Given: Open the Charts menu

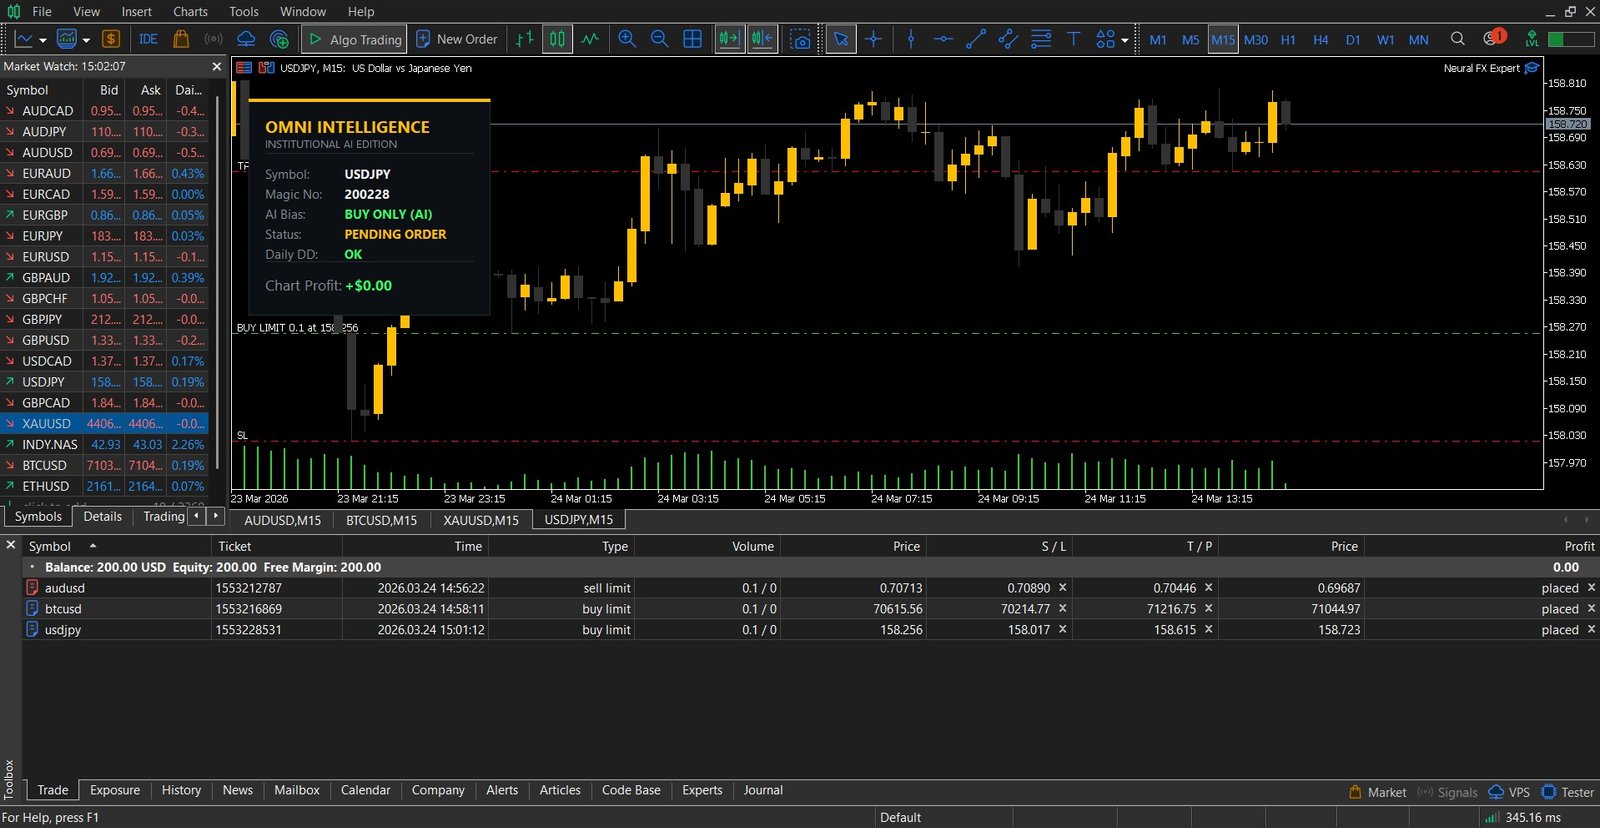Looking at the screenshot, I should point(190,11).
